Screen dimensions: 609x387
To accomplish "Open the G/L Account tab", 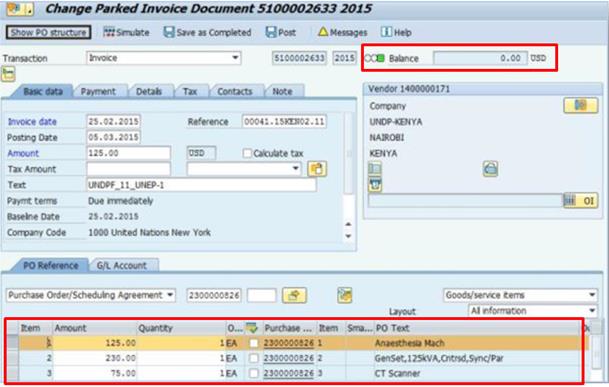I will [x=122, y=265].
